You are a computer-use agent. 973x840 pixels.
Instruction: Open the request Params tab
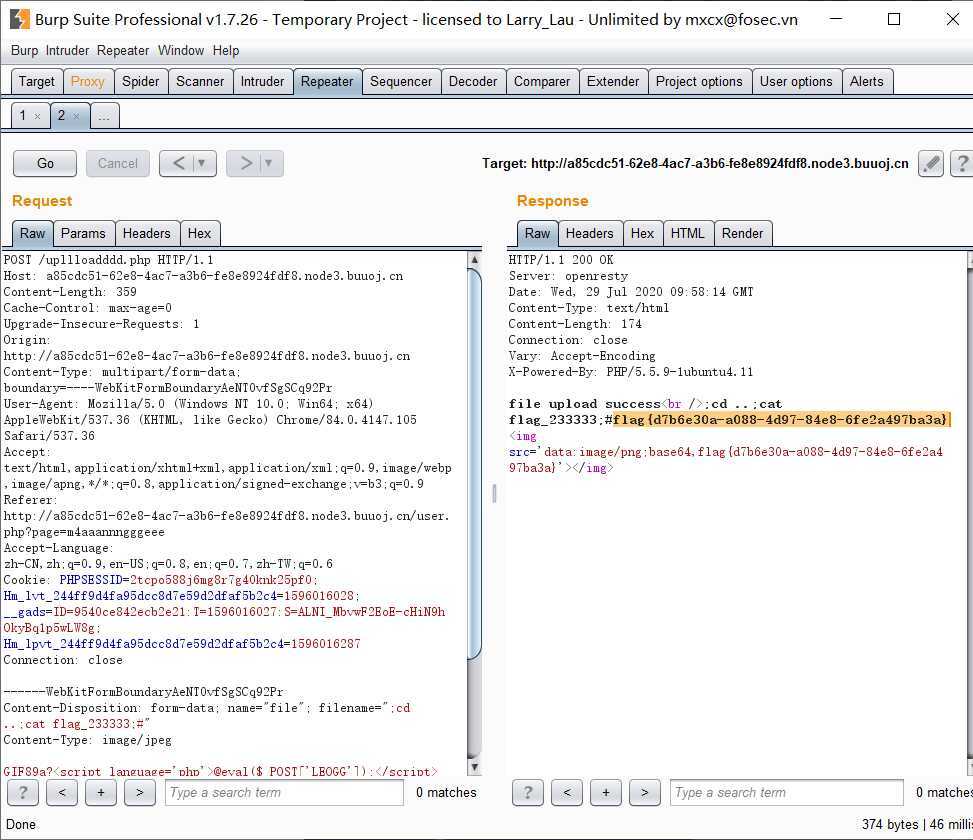pyautogui.click(x=83, y=233)
